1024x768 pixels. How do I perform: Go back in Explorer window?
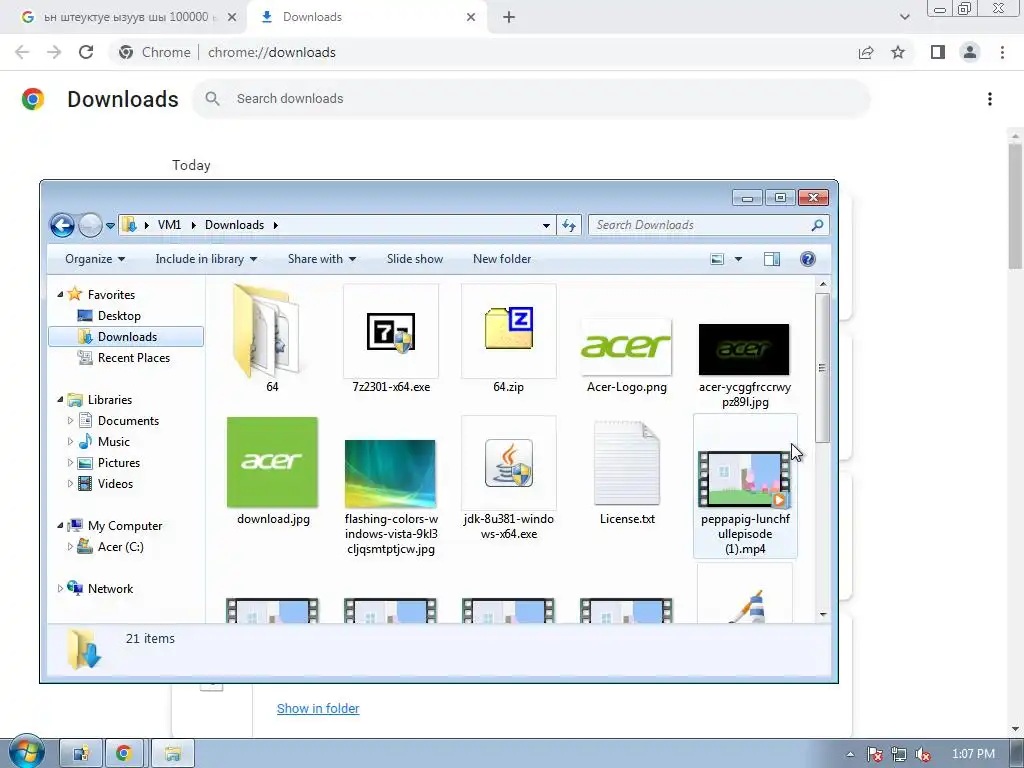(x=62, y=225)
